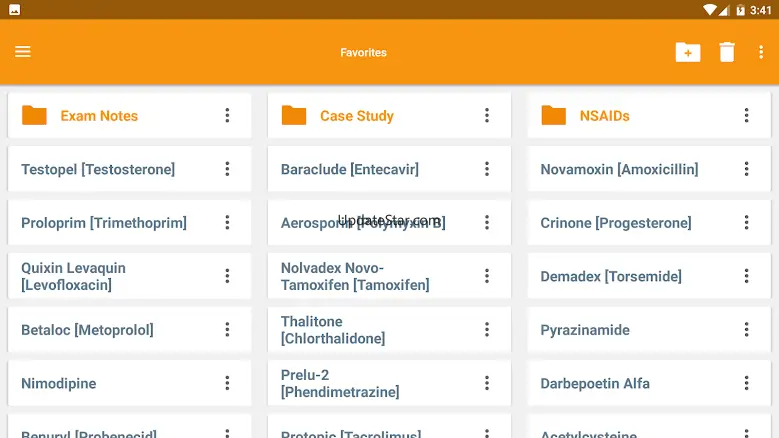Open the Exam Notes folder icon
Image resolution: width=779 pixels, height=438 pixels.
34,115
